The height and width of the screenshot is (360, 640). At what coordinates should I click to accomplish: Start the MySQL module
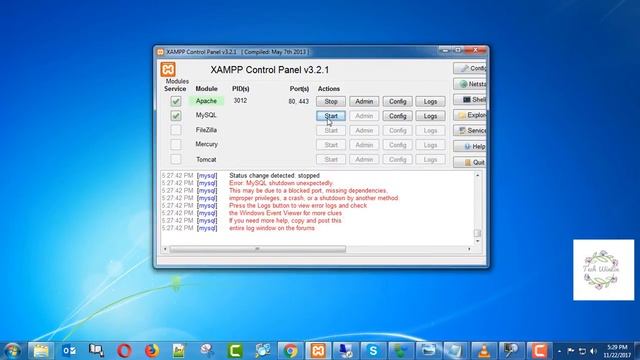pyautogui.click(x=331, y=116)
